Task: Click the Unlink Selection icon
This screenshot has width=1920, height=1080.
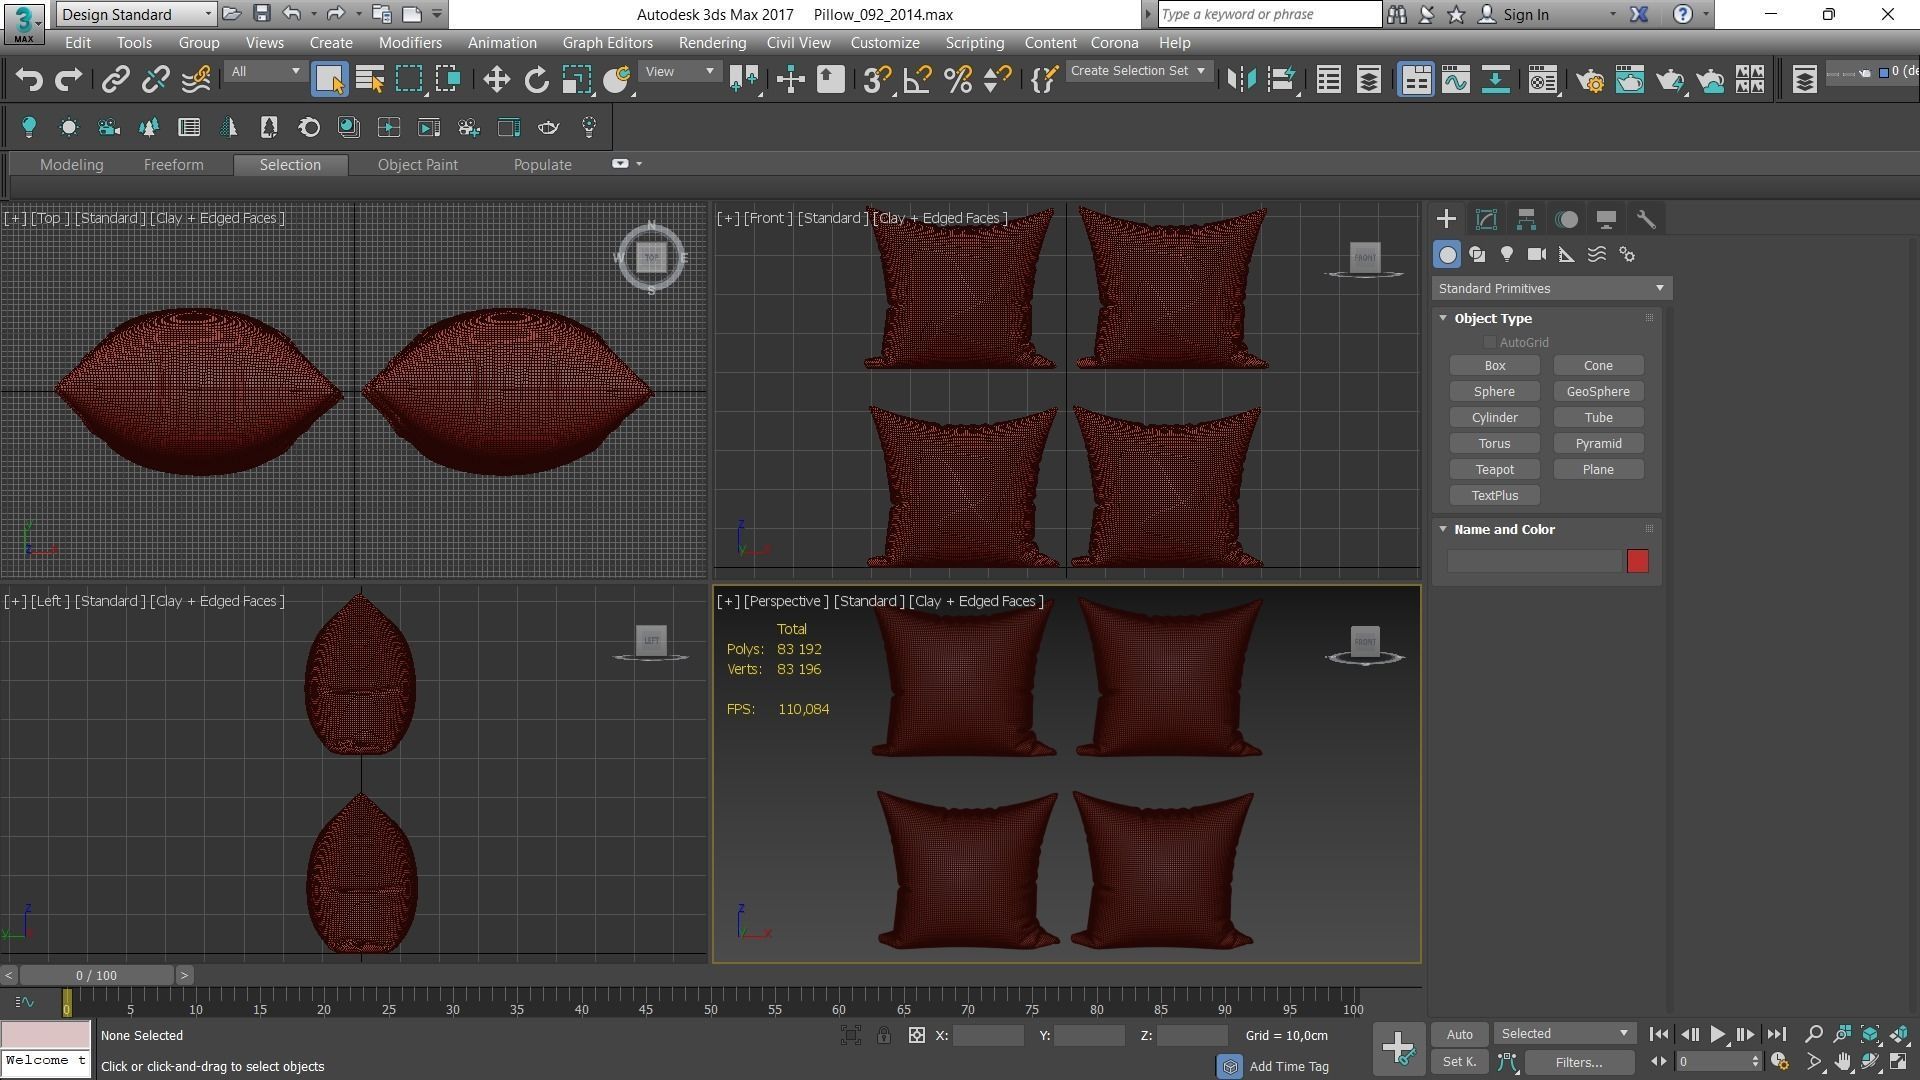Action: [x=155, y=80]
